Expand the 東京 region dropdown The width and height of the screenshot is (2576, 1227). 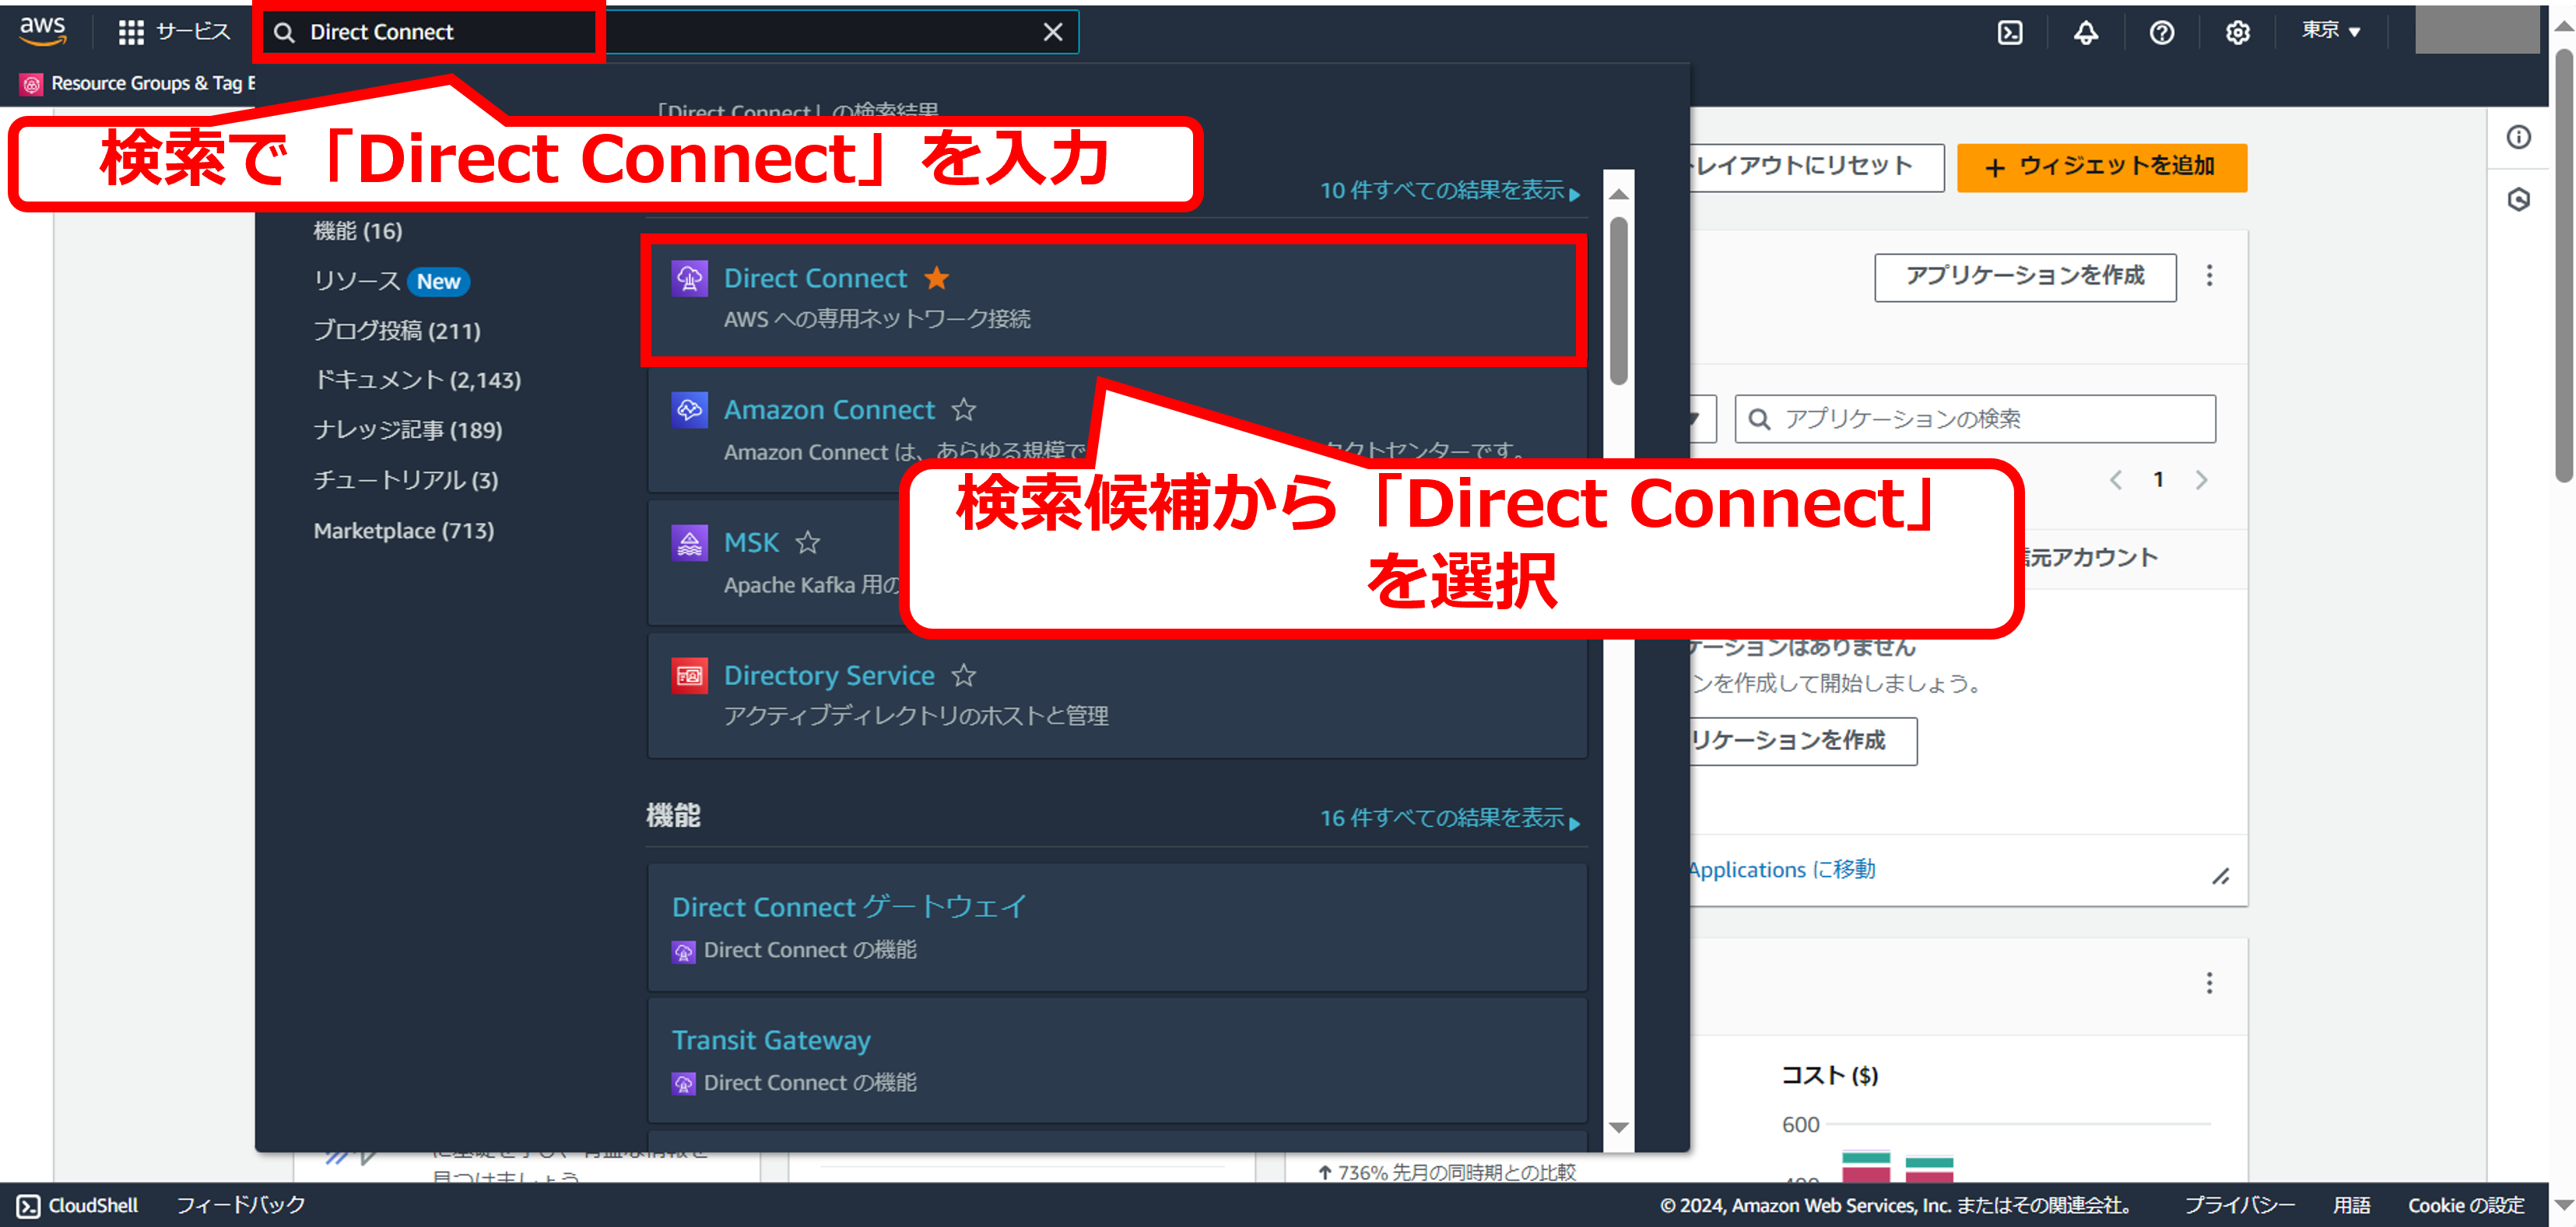point(2330,31)
